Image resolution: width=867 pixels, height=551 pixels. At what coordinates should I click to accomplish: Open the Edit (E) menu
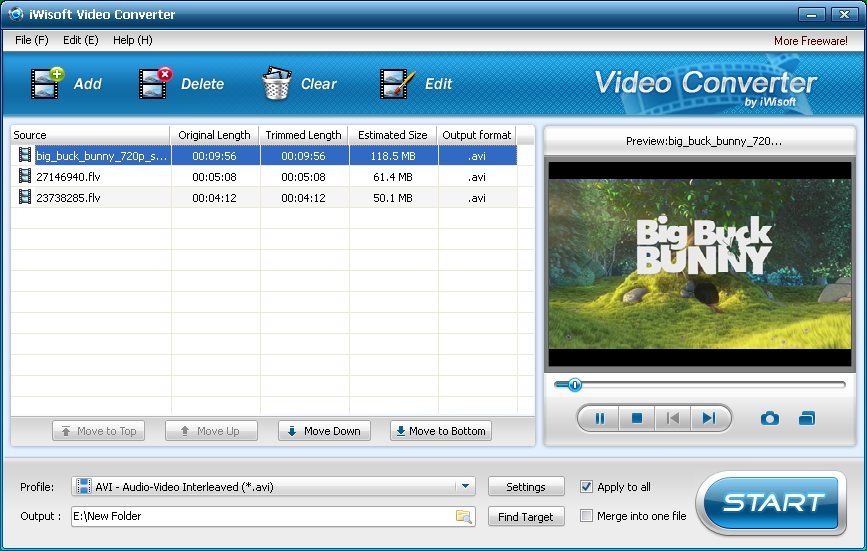pos(81,40)
